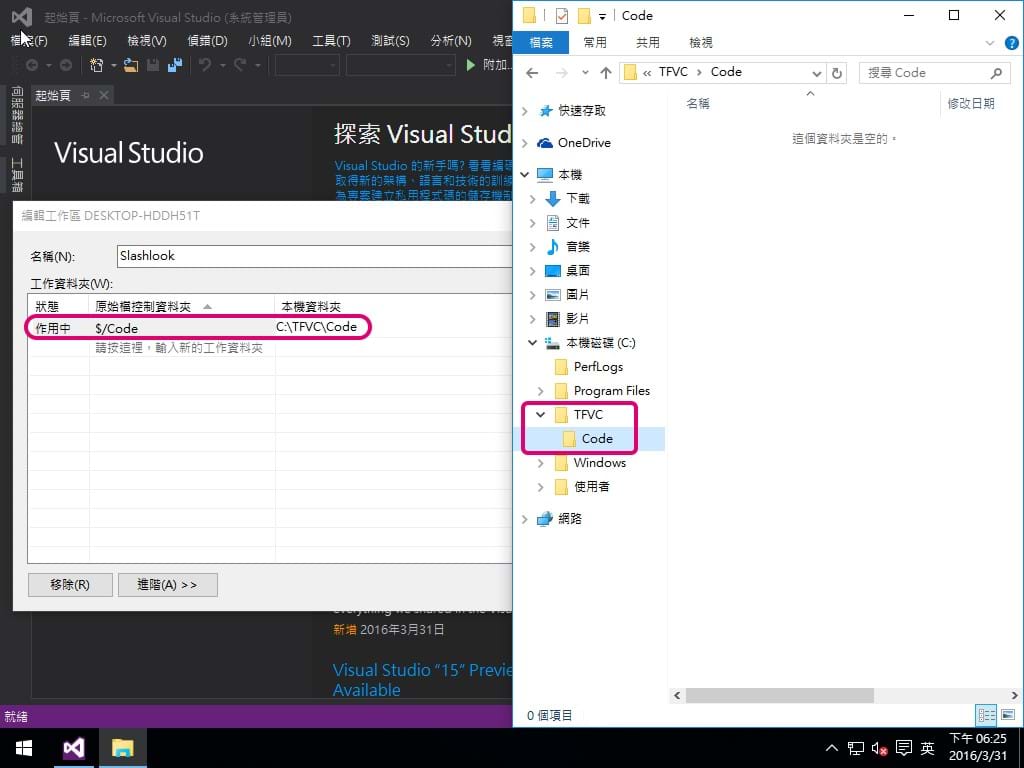Open the network status tray icon
Screen dimensions: 1024x768
click(x=856, y=748)
